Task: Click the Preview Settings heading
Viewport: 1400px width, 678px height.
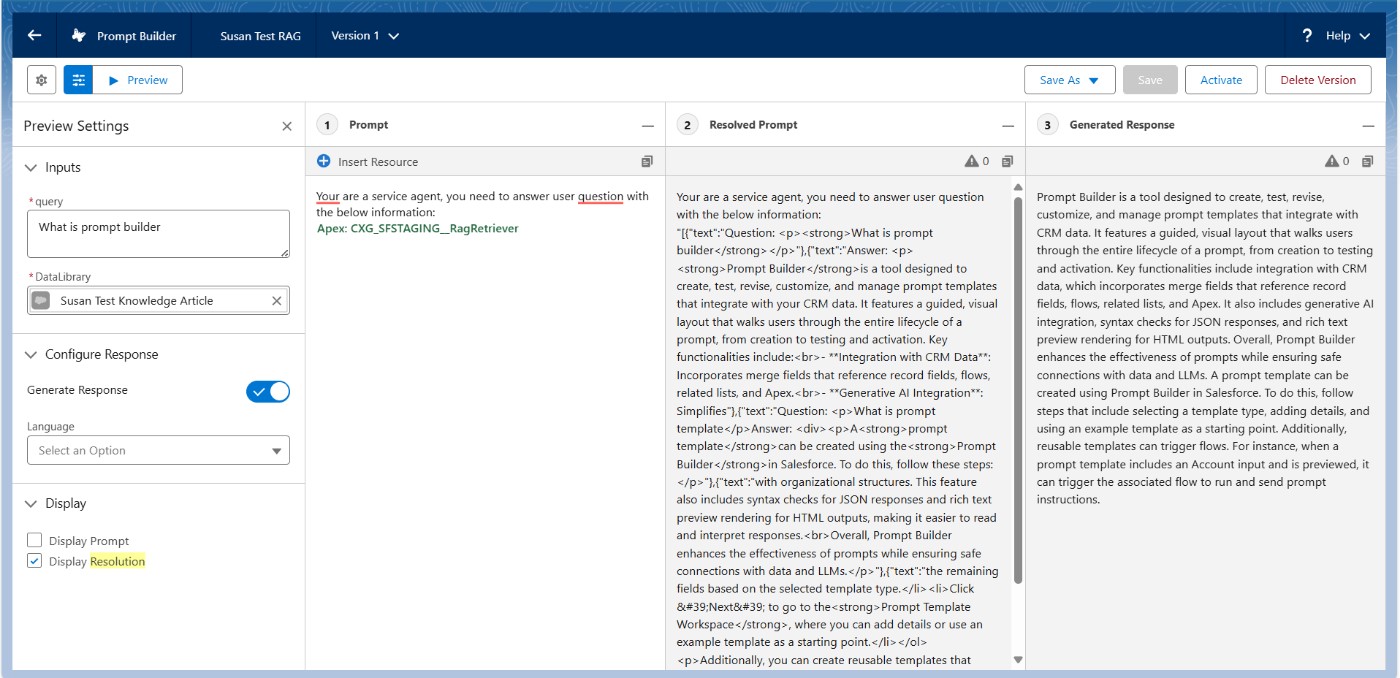Action: click(76, 126)
